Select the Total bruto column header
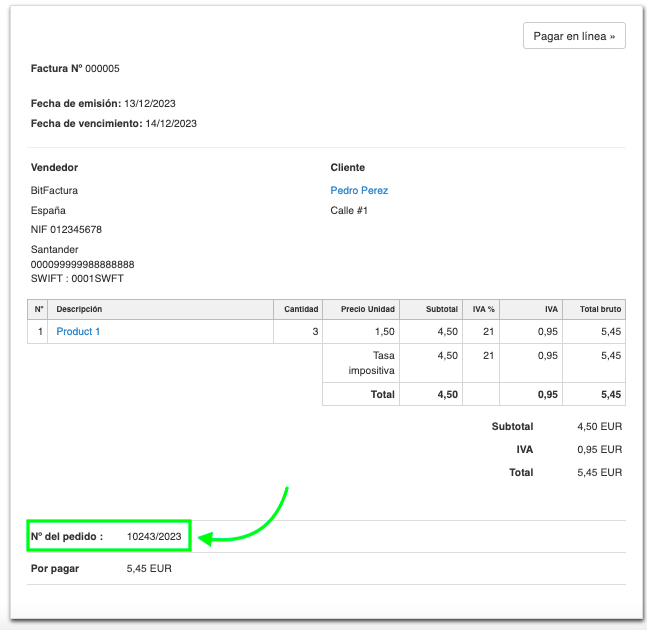This screenshot has width=647, height=630. (x=600, y=309)
